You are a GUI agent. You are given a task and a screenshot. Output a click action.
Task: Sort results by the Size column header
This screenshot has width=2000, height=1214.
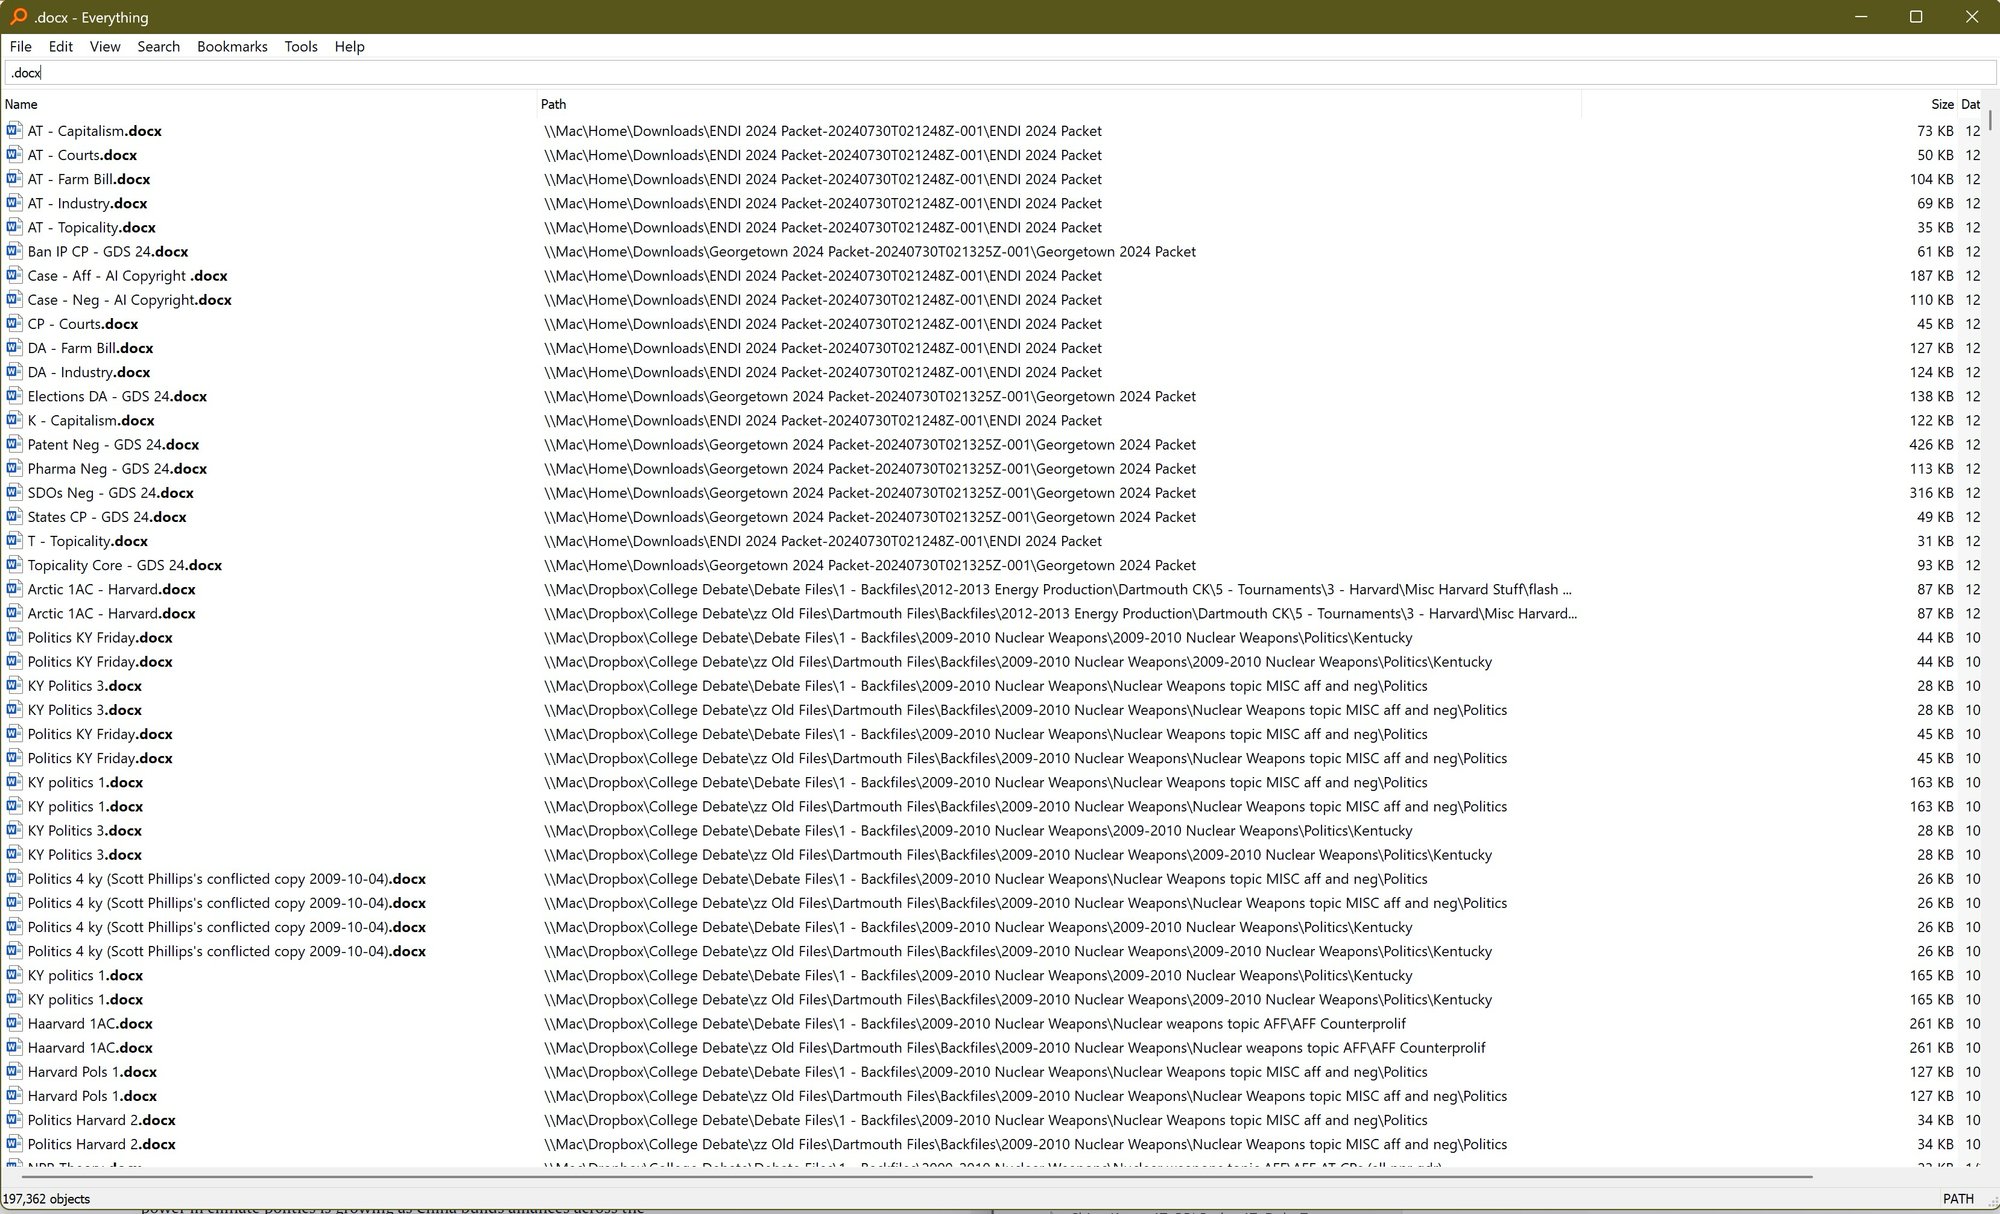pos(1942,104)
